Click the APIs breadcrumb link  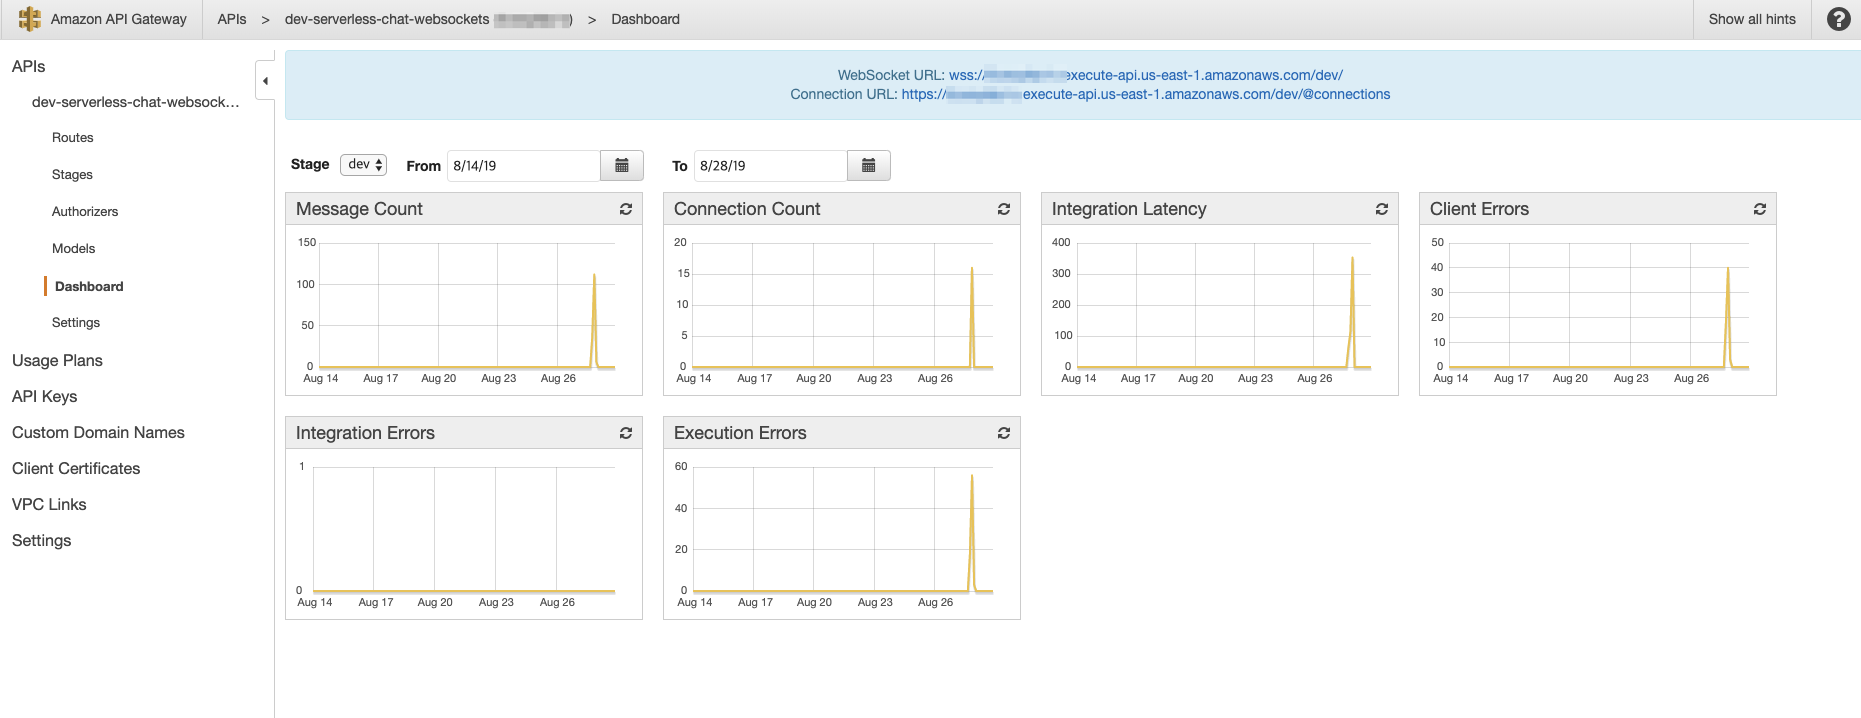tap(232, 19)
